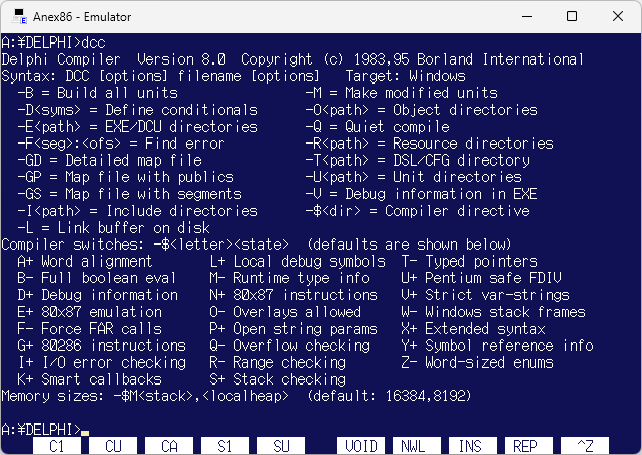This screenshot has height=455, width=642.
Task: Maximize the Anex86 Emulator window
Action: 572,16
